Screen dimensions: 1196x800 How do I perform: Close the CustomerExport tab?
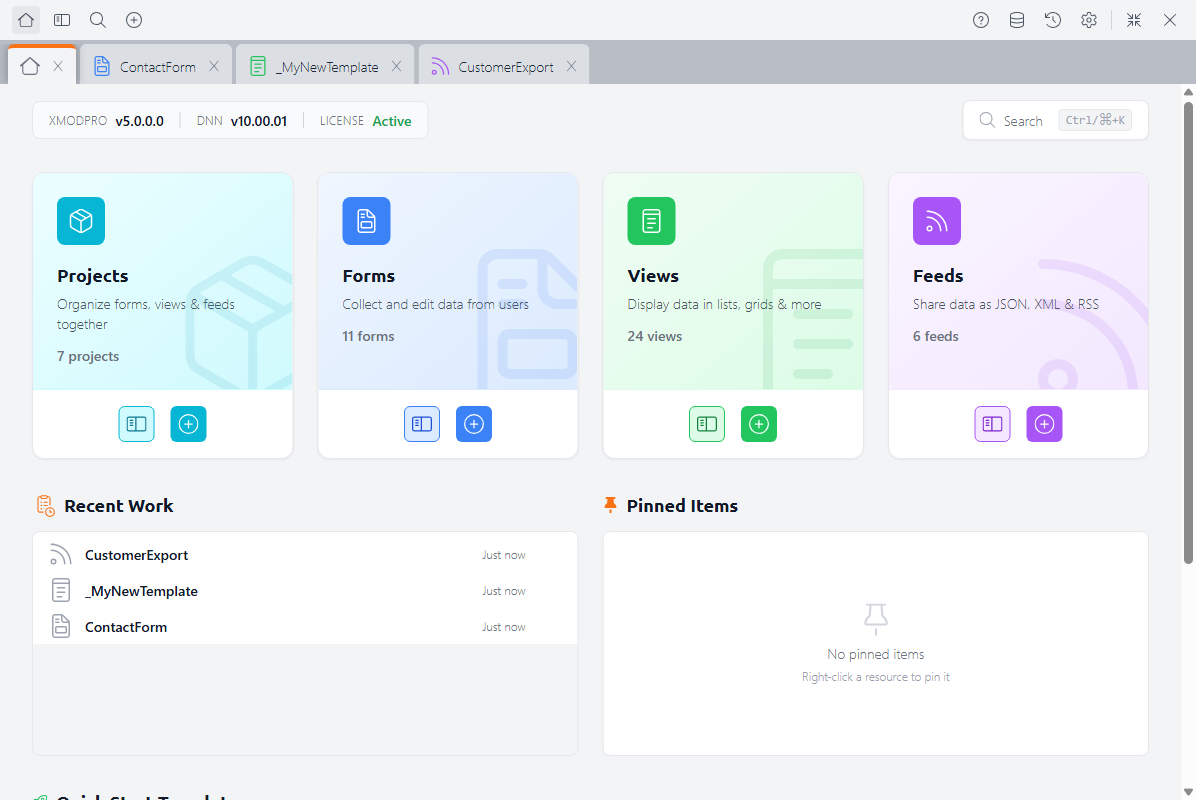point(571,66)
